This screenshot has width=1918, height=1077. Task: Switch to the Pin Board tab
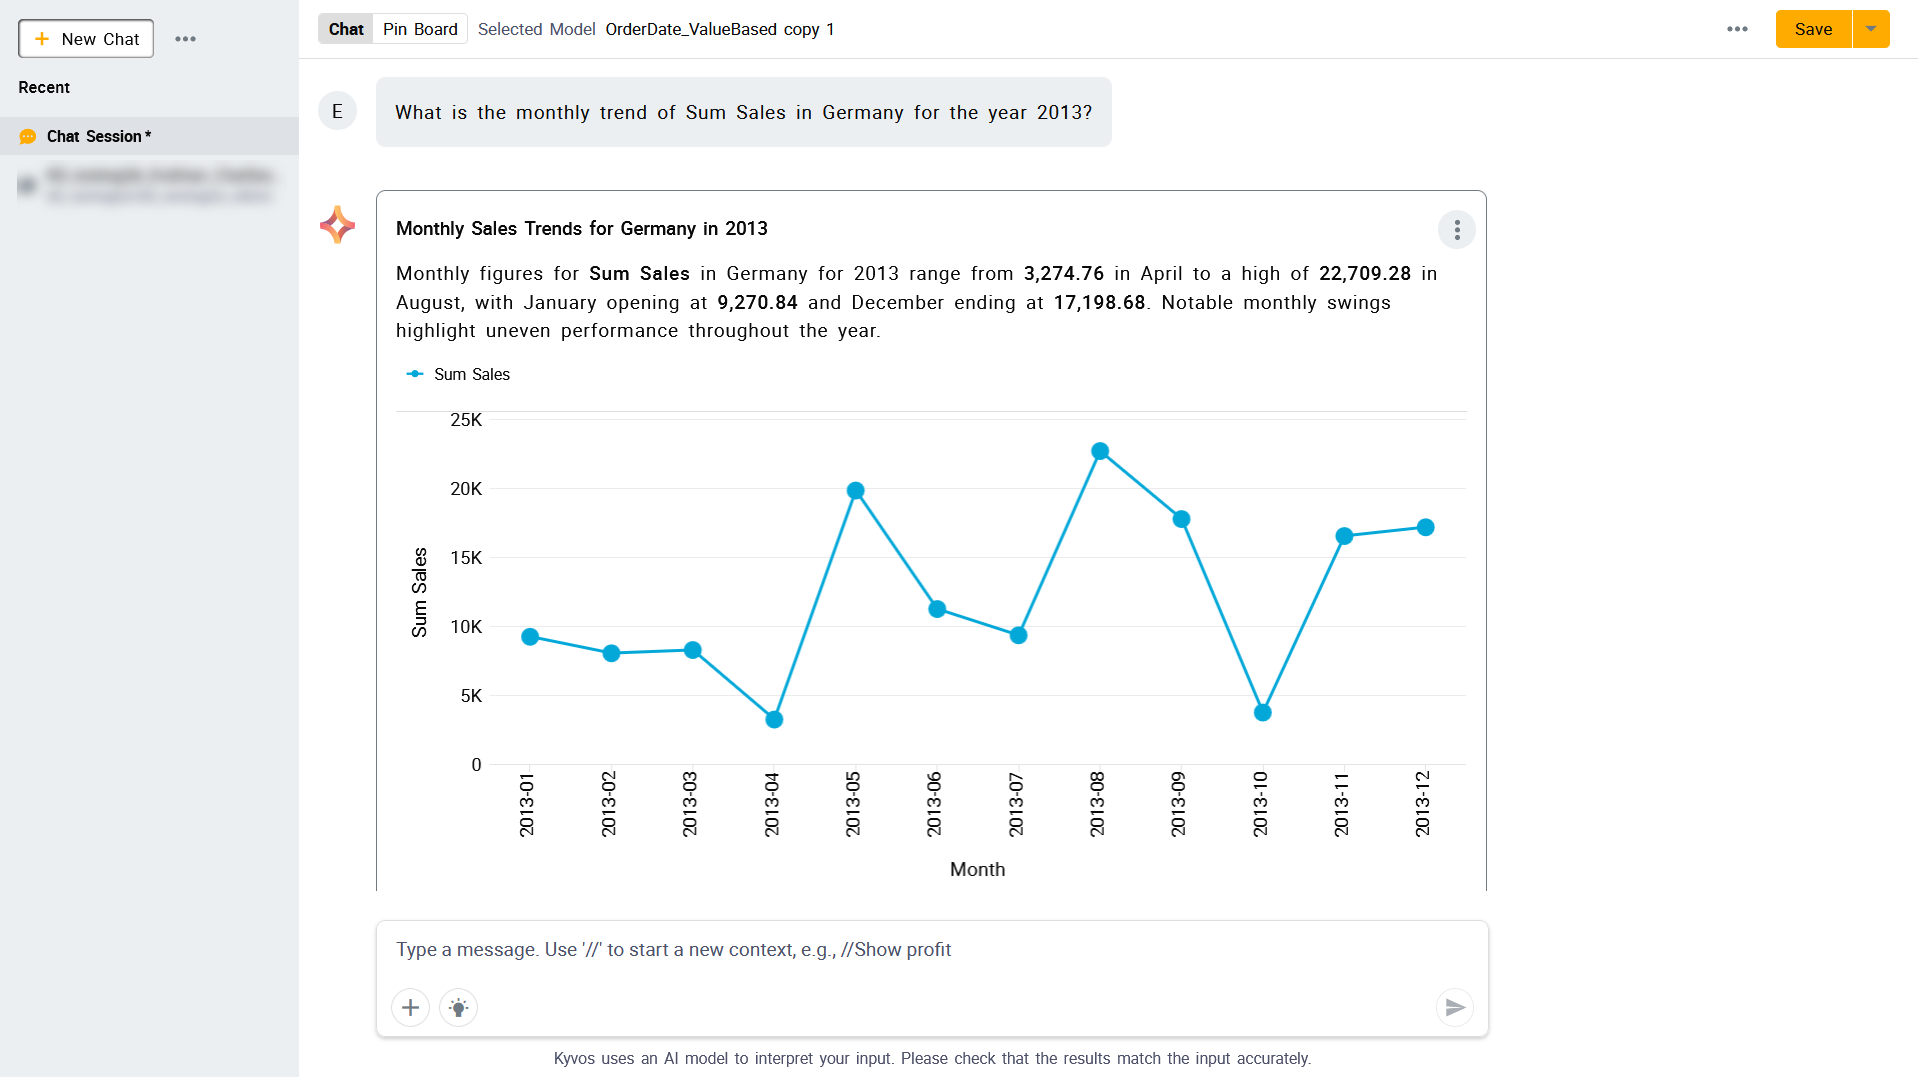tap(420, 29)
